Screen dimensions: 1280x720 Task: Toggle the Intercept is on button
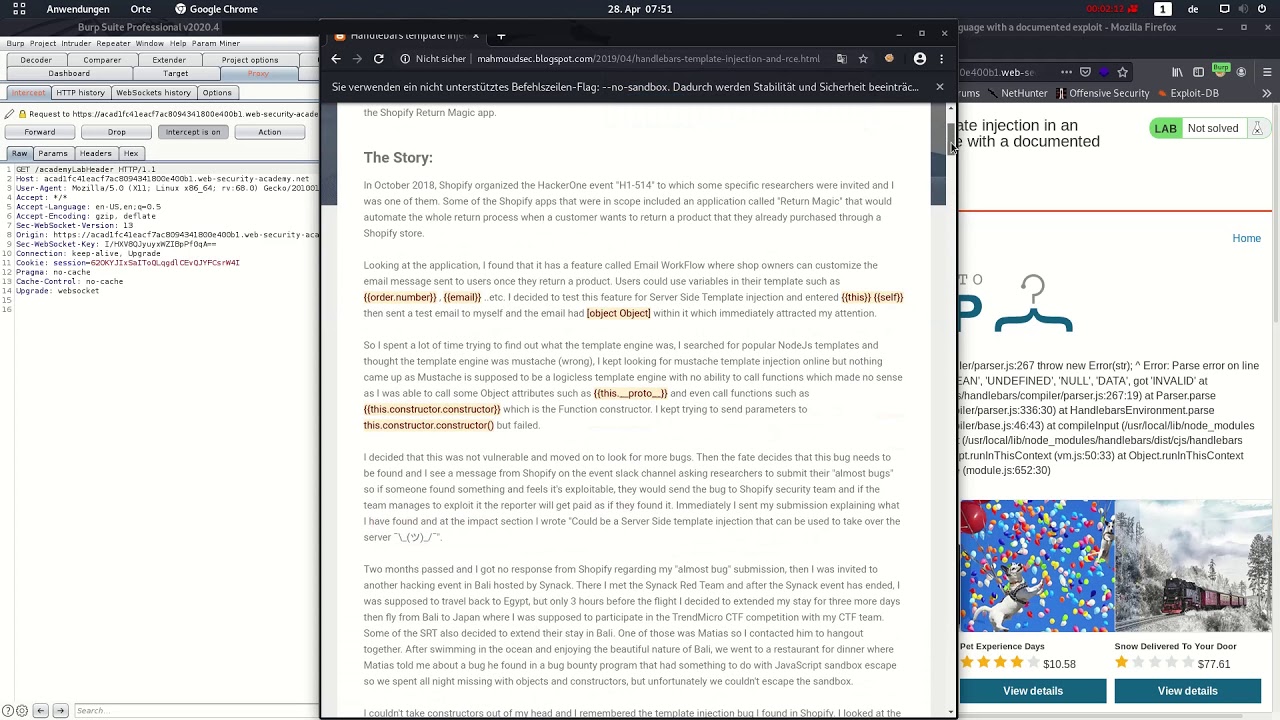[x=193, y=132]
